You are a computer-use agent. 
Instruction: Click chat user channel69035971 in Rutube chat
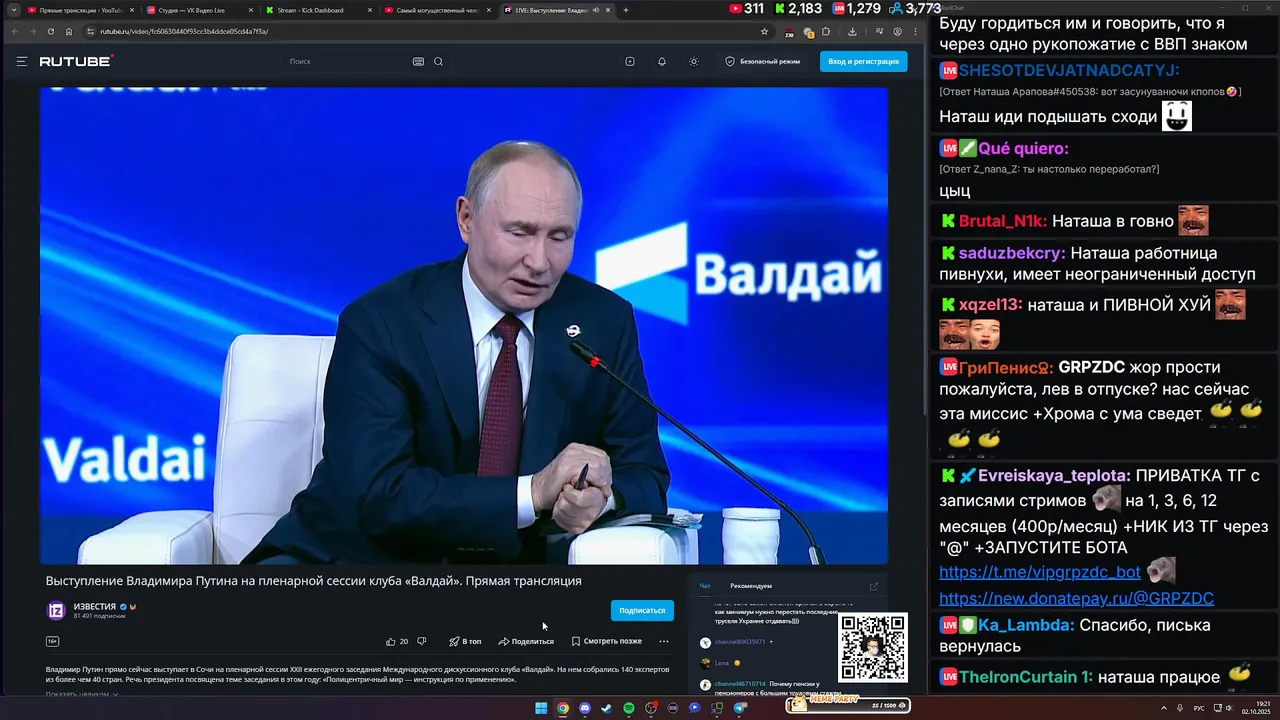pos(739,642)
